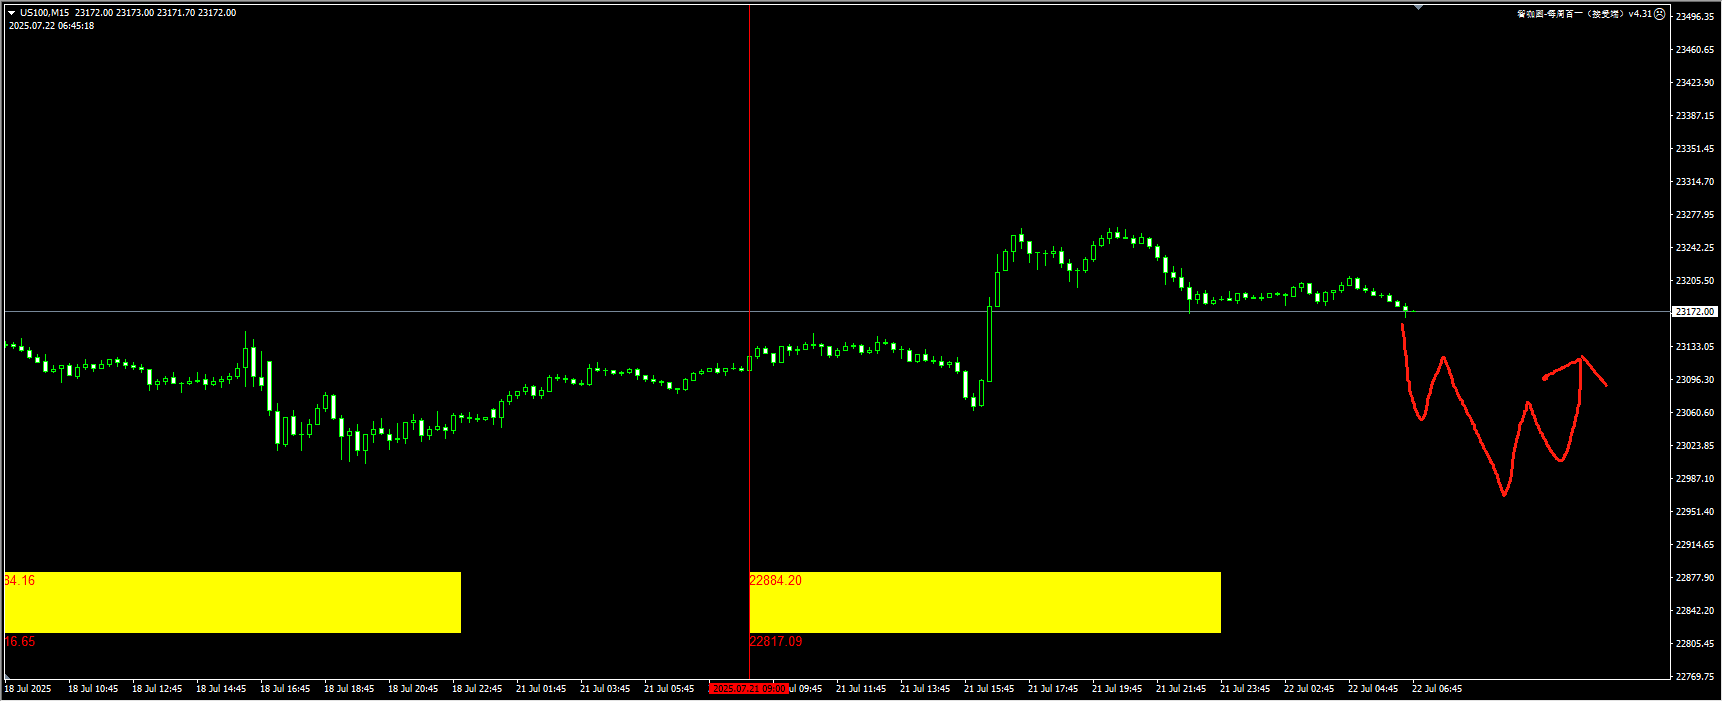
Task: Click the 21 Jul 13:45 time axis label
Action: [x=925, y=689]
